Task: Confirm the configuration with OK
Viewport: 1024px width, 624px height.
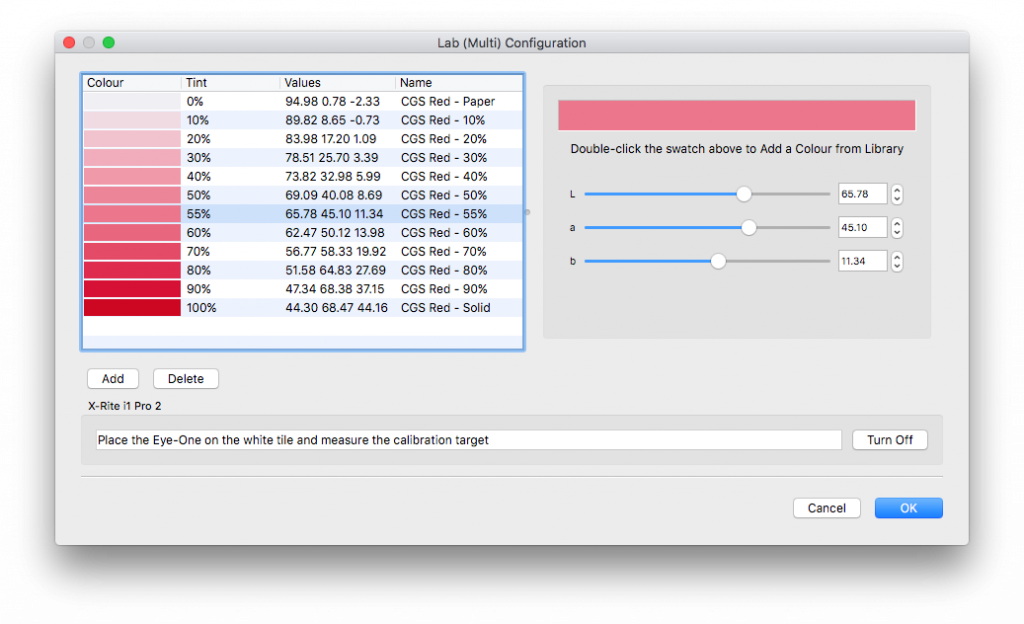Action: pyautogui.click(x=907, y=507)
